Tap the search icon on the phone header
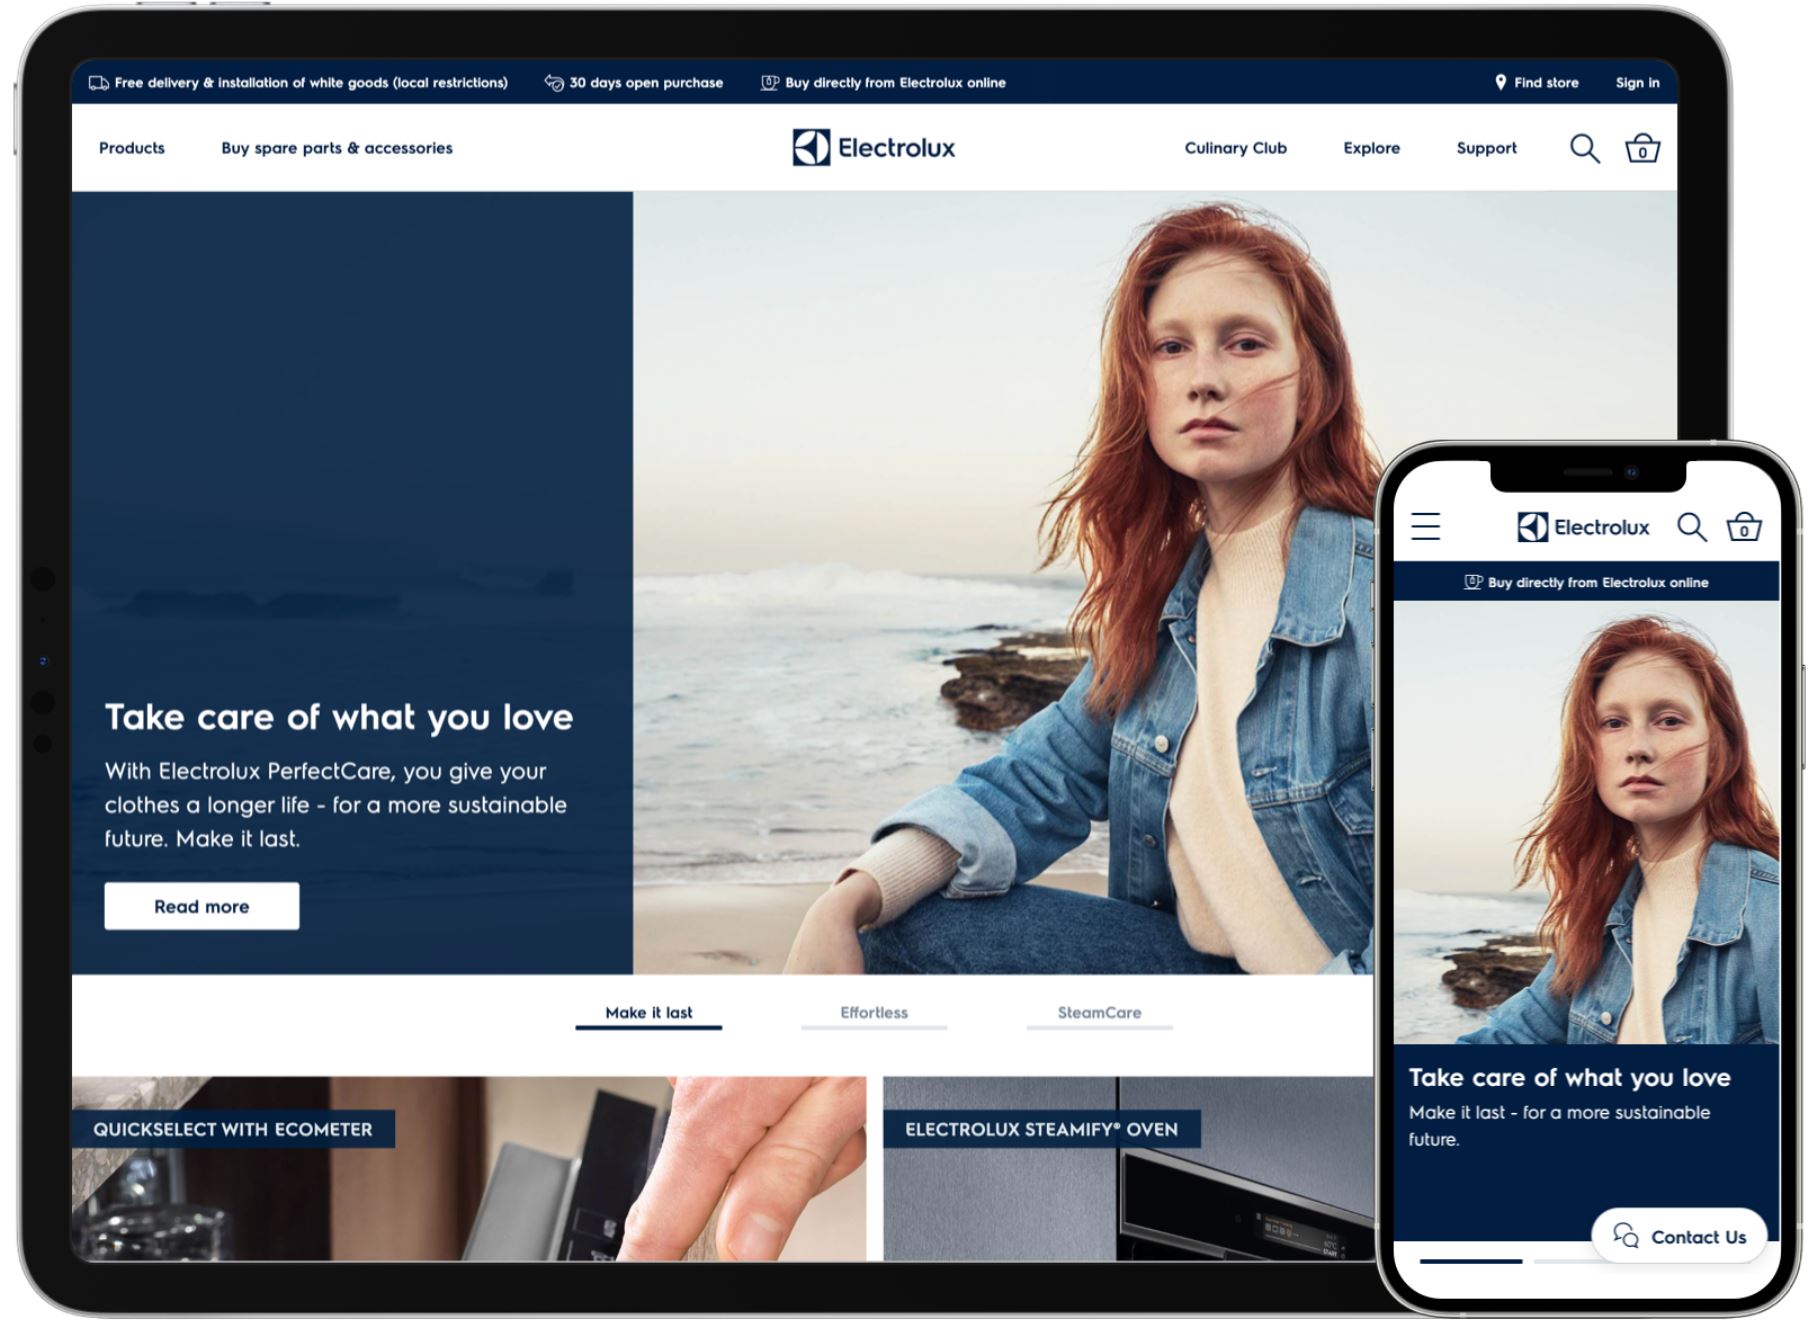 pyautogui.click(x=1692, y=525)
